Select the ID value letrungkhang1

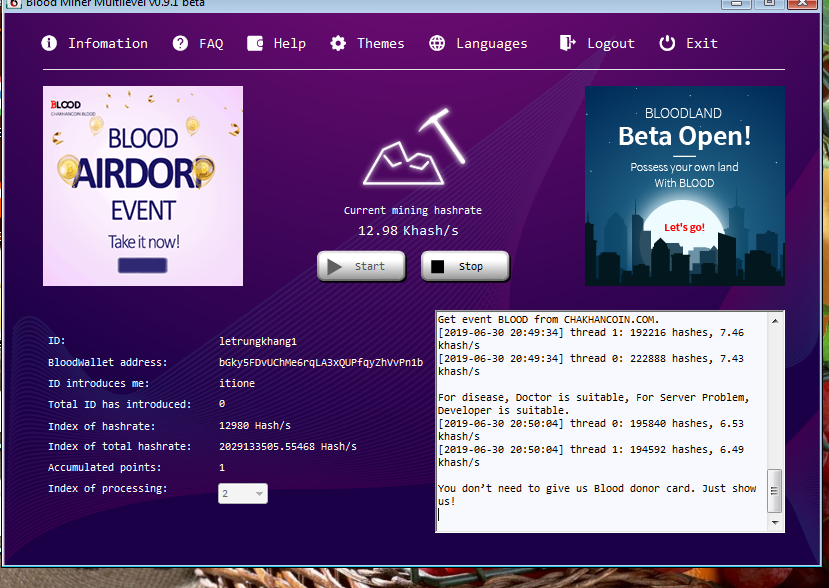pos(258,341)
